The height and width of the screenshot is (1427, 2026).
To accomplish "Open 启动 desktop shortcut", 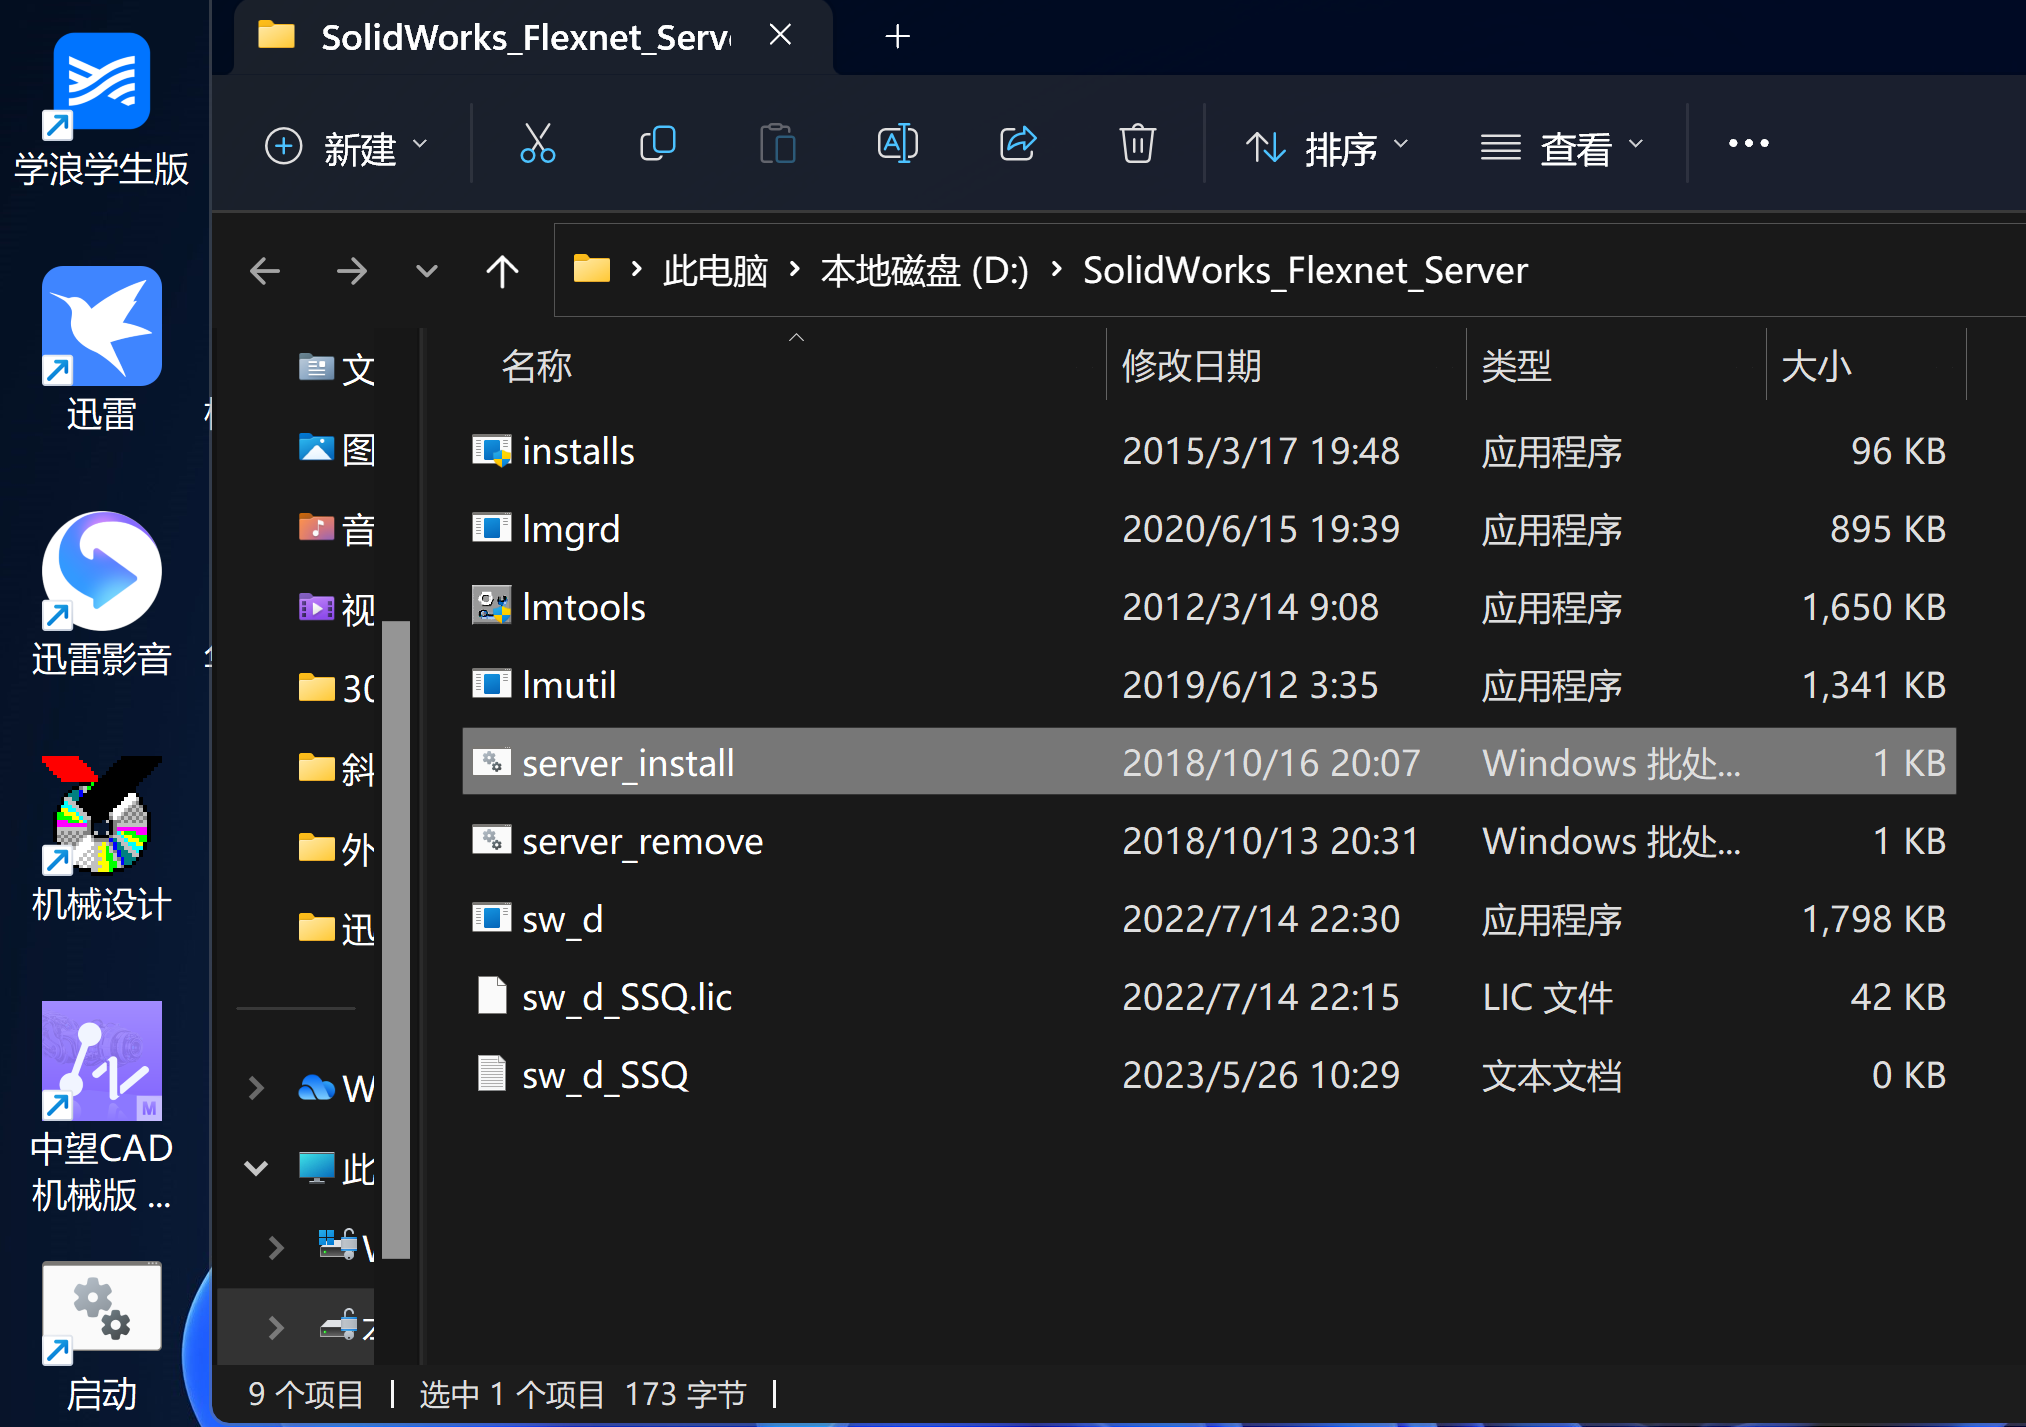I will pos(101,1338).
